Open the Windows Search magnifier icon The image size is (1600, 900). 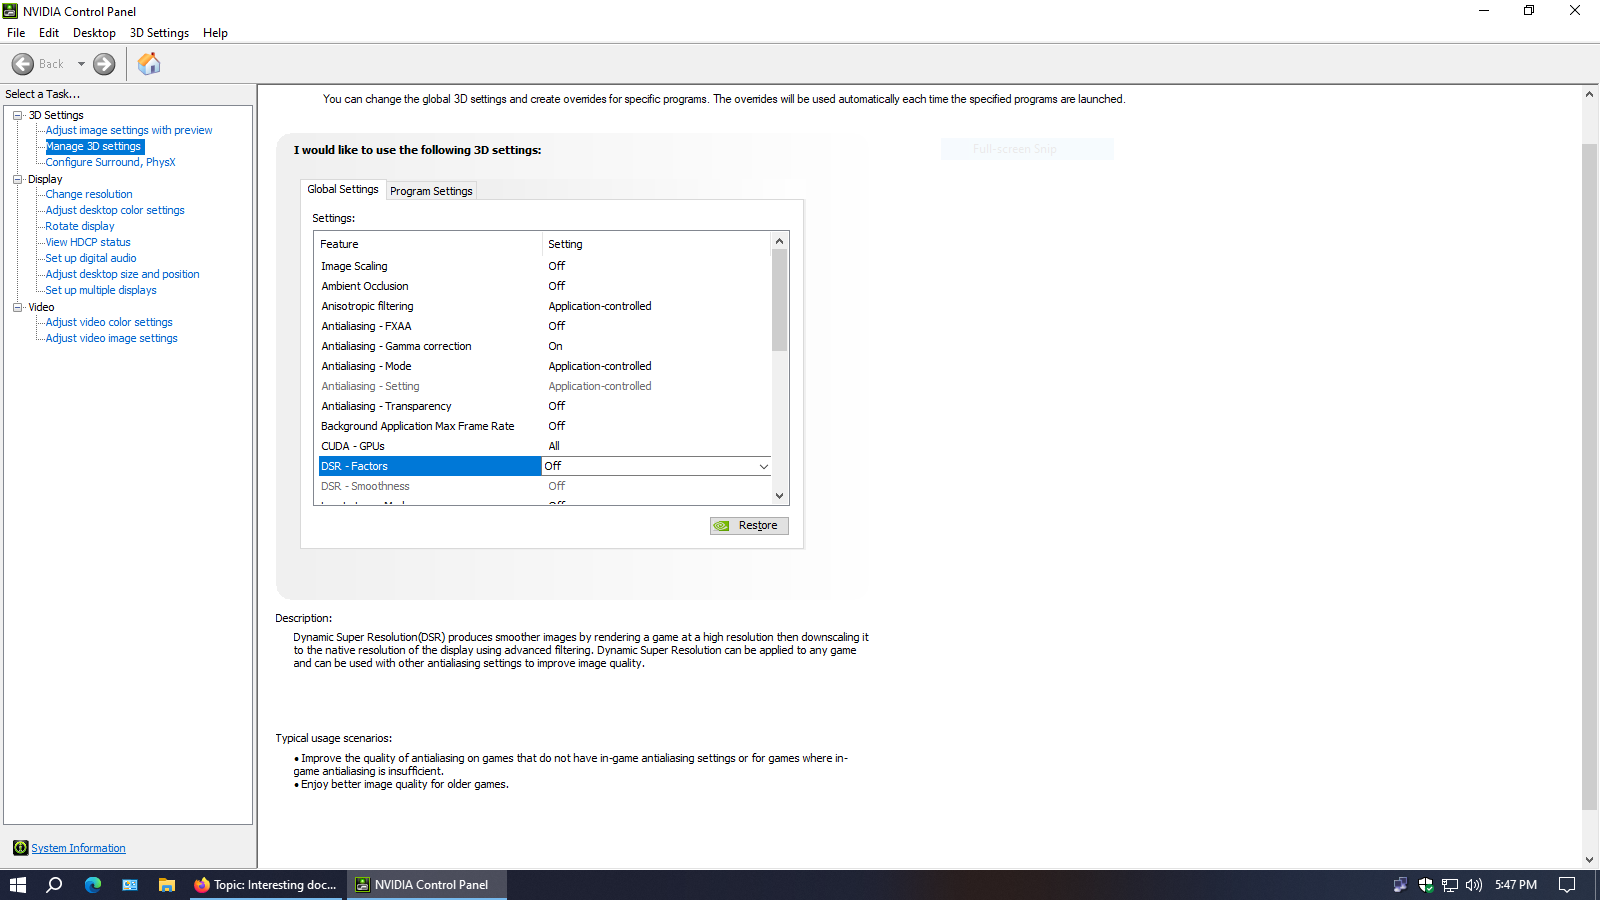(x=55, y=885)
